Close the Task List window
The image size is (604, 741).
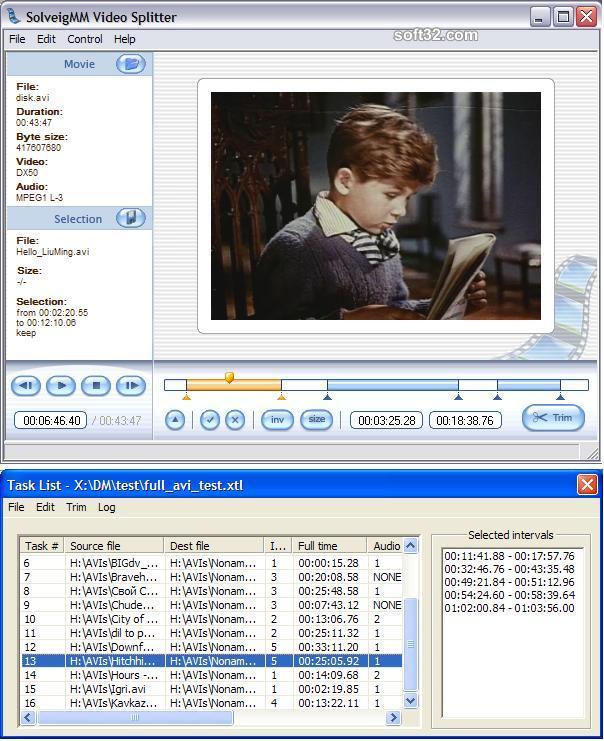[x=587, y=485]
